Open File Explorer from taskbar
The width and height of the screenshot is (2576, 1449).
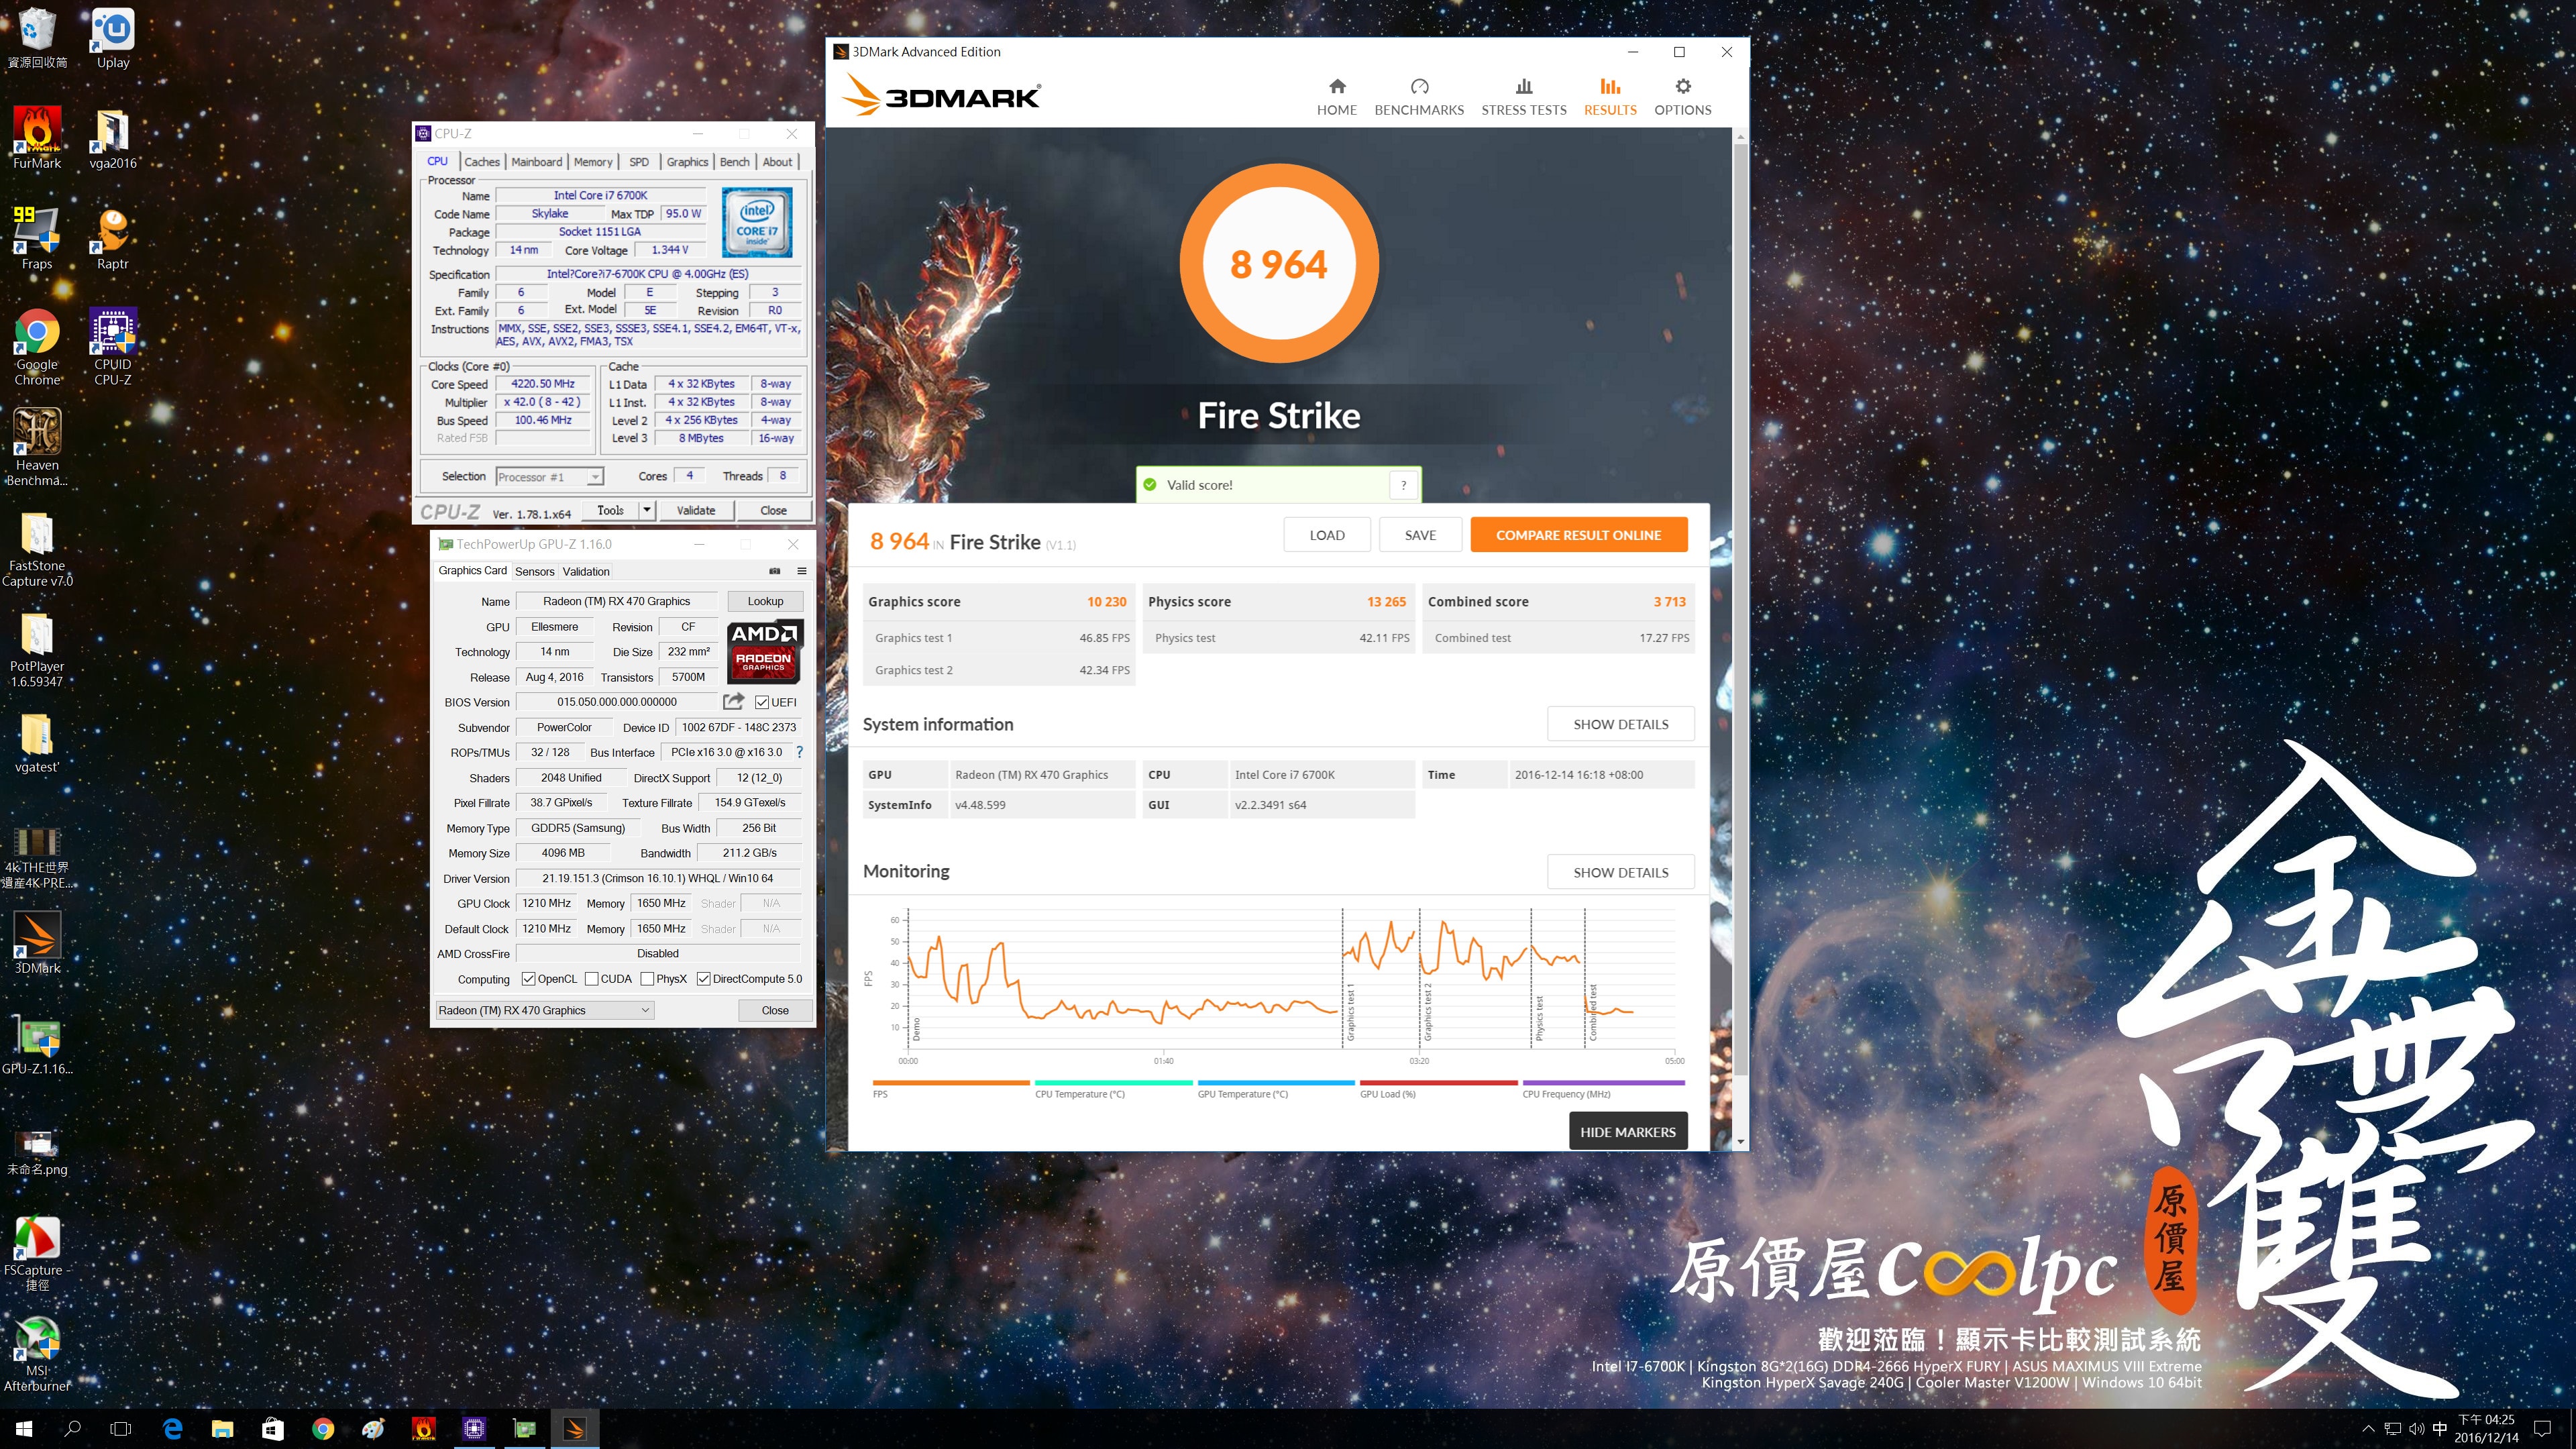click(x=222, y=1428)
